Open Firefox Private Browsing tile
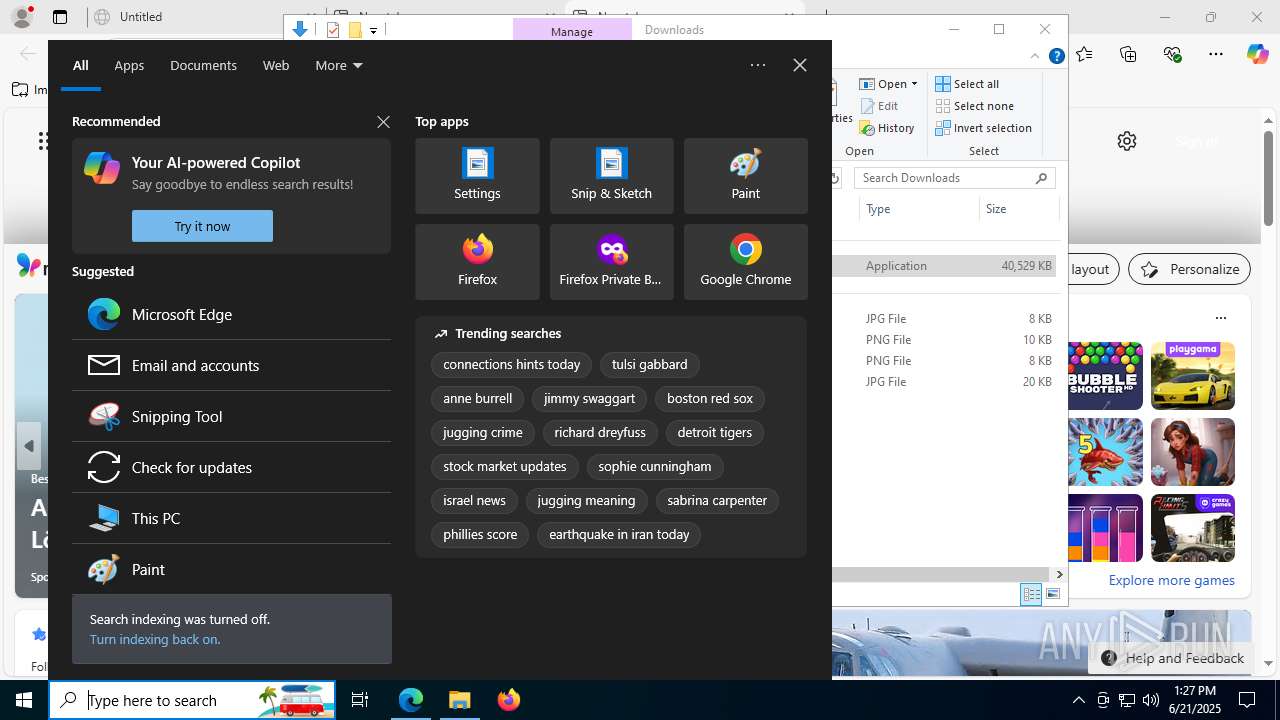Screen dimensions: 1280x720 click(x=611, y=262)
